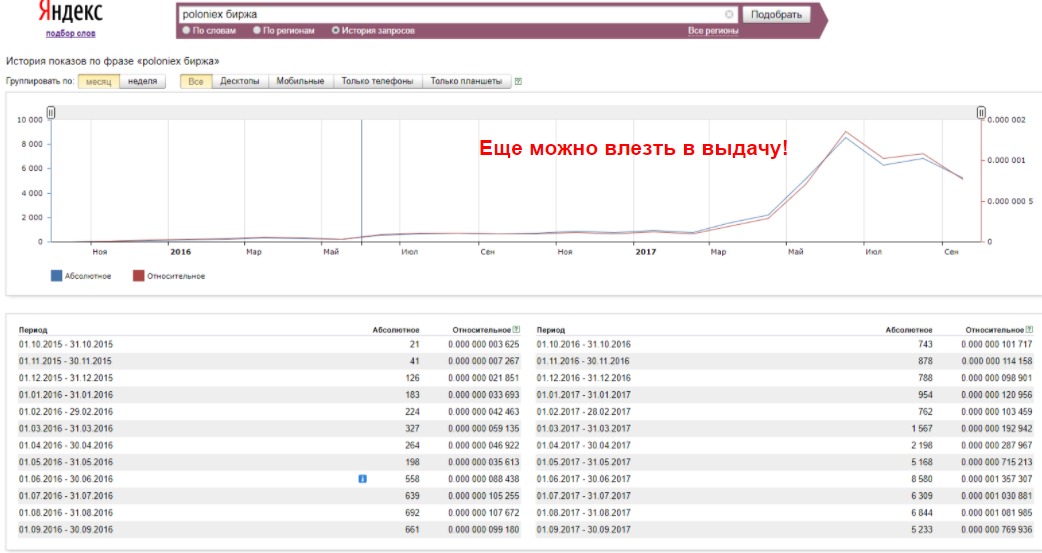Click the Яндекс logo
The image size is (1042, 553).
coord(69,12)
